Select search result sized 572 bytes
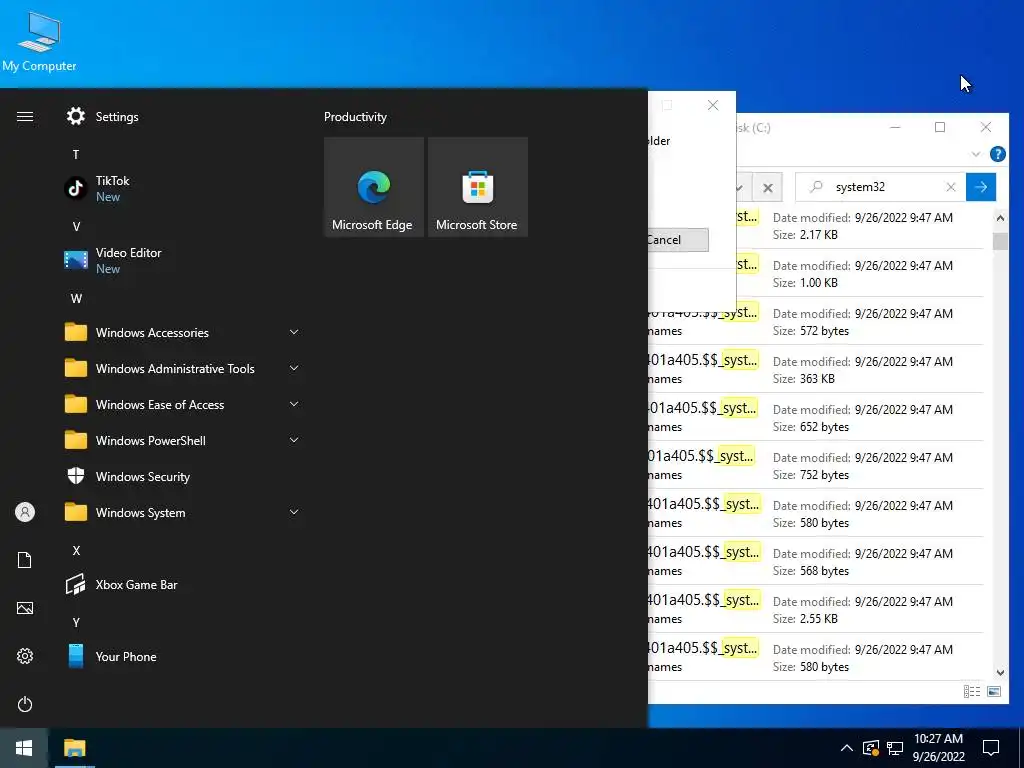1024x768 pixels. [816, 322]
